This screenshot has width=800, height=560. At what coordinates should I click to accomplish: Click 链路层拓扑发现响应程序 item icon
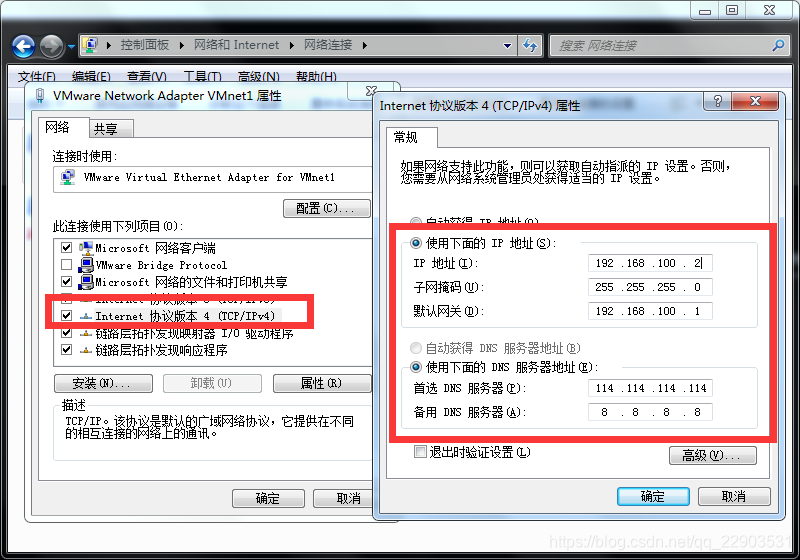[86, 350]
